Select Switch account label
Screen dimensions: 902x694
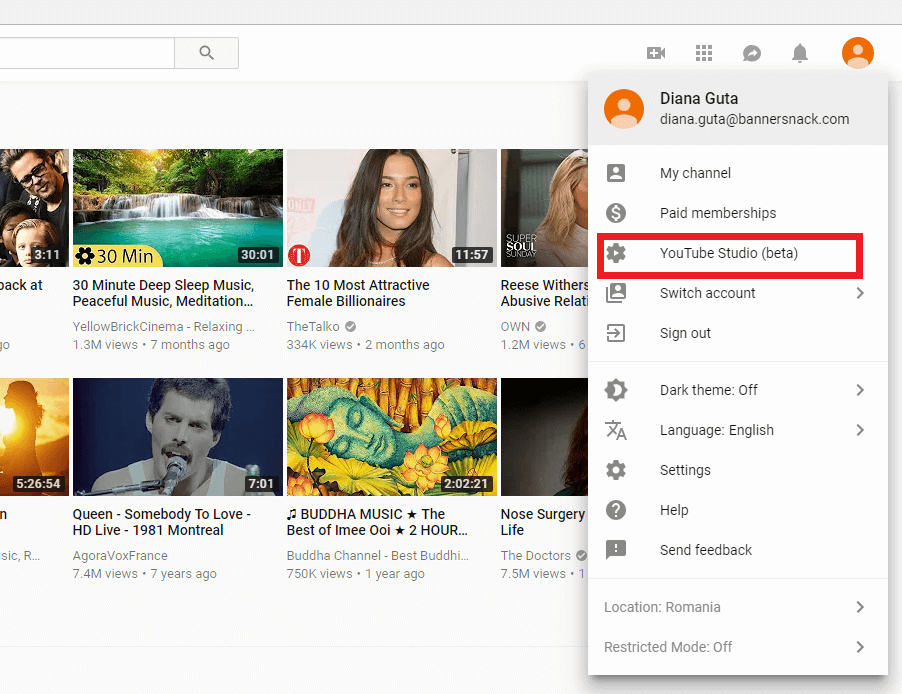coord(707,293)
